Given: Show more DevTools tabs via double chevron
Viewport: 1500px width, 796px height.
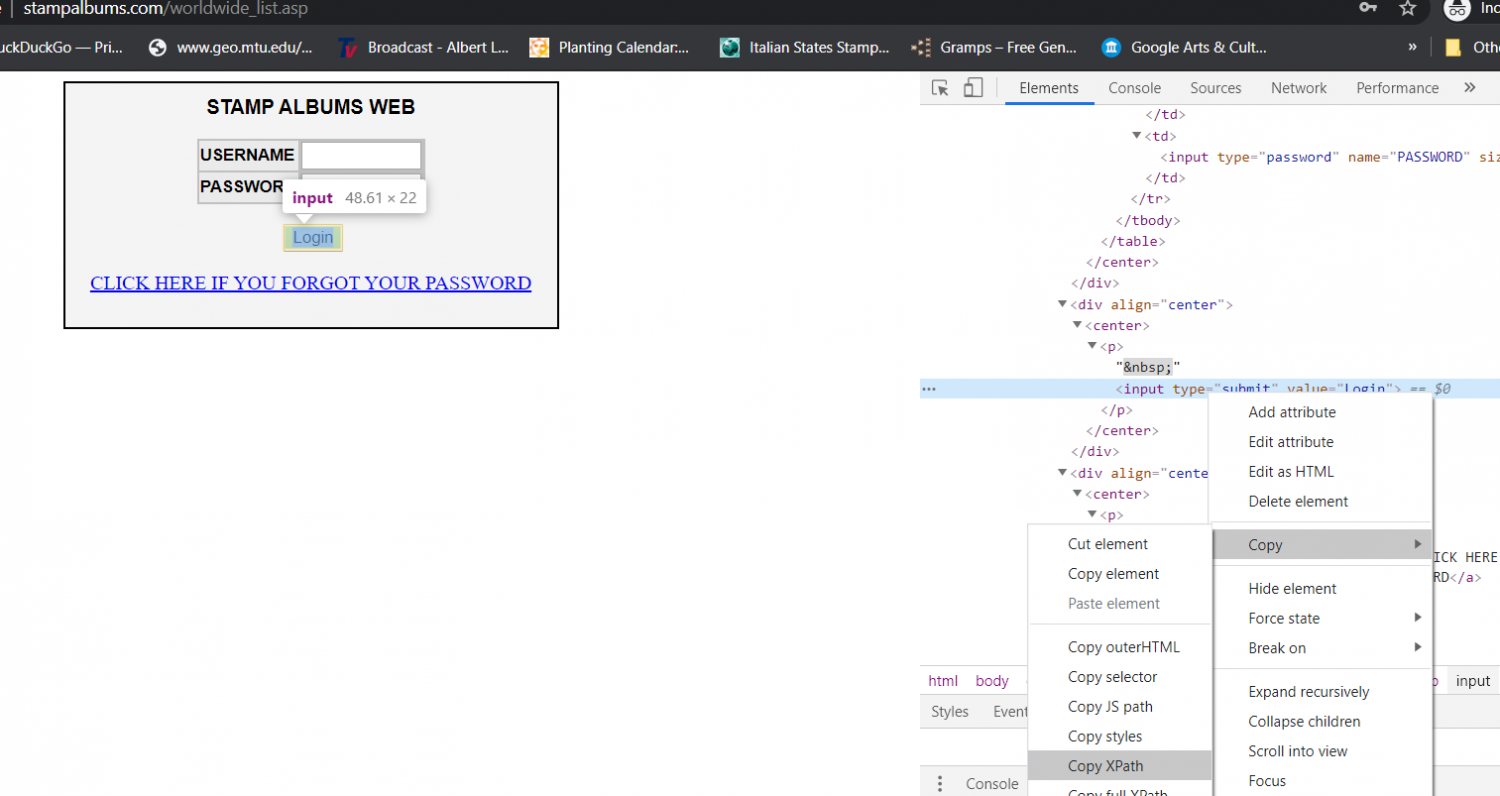Looking at the screenshot, I should pos(1469,88).
